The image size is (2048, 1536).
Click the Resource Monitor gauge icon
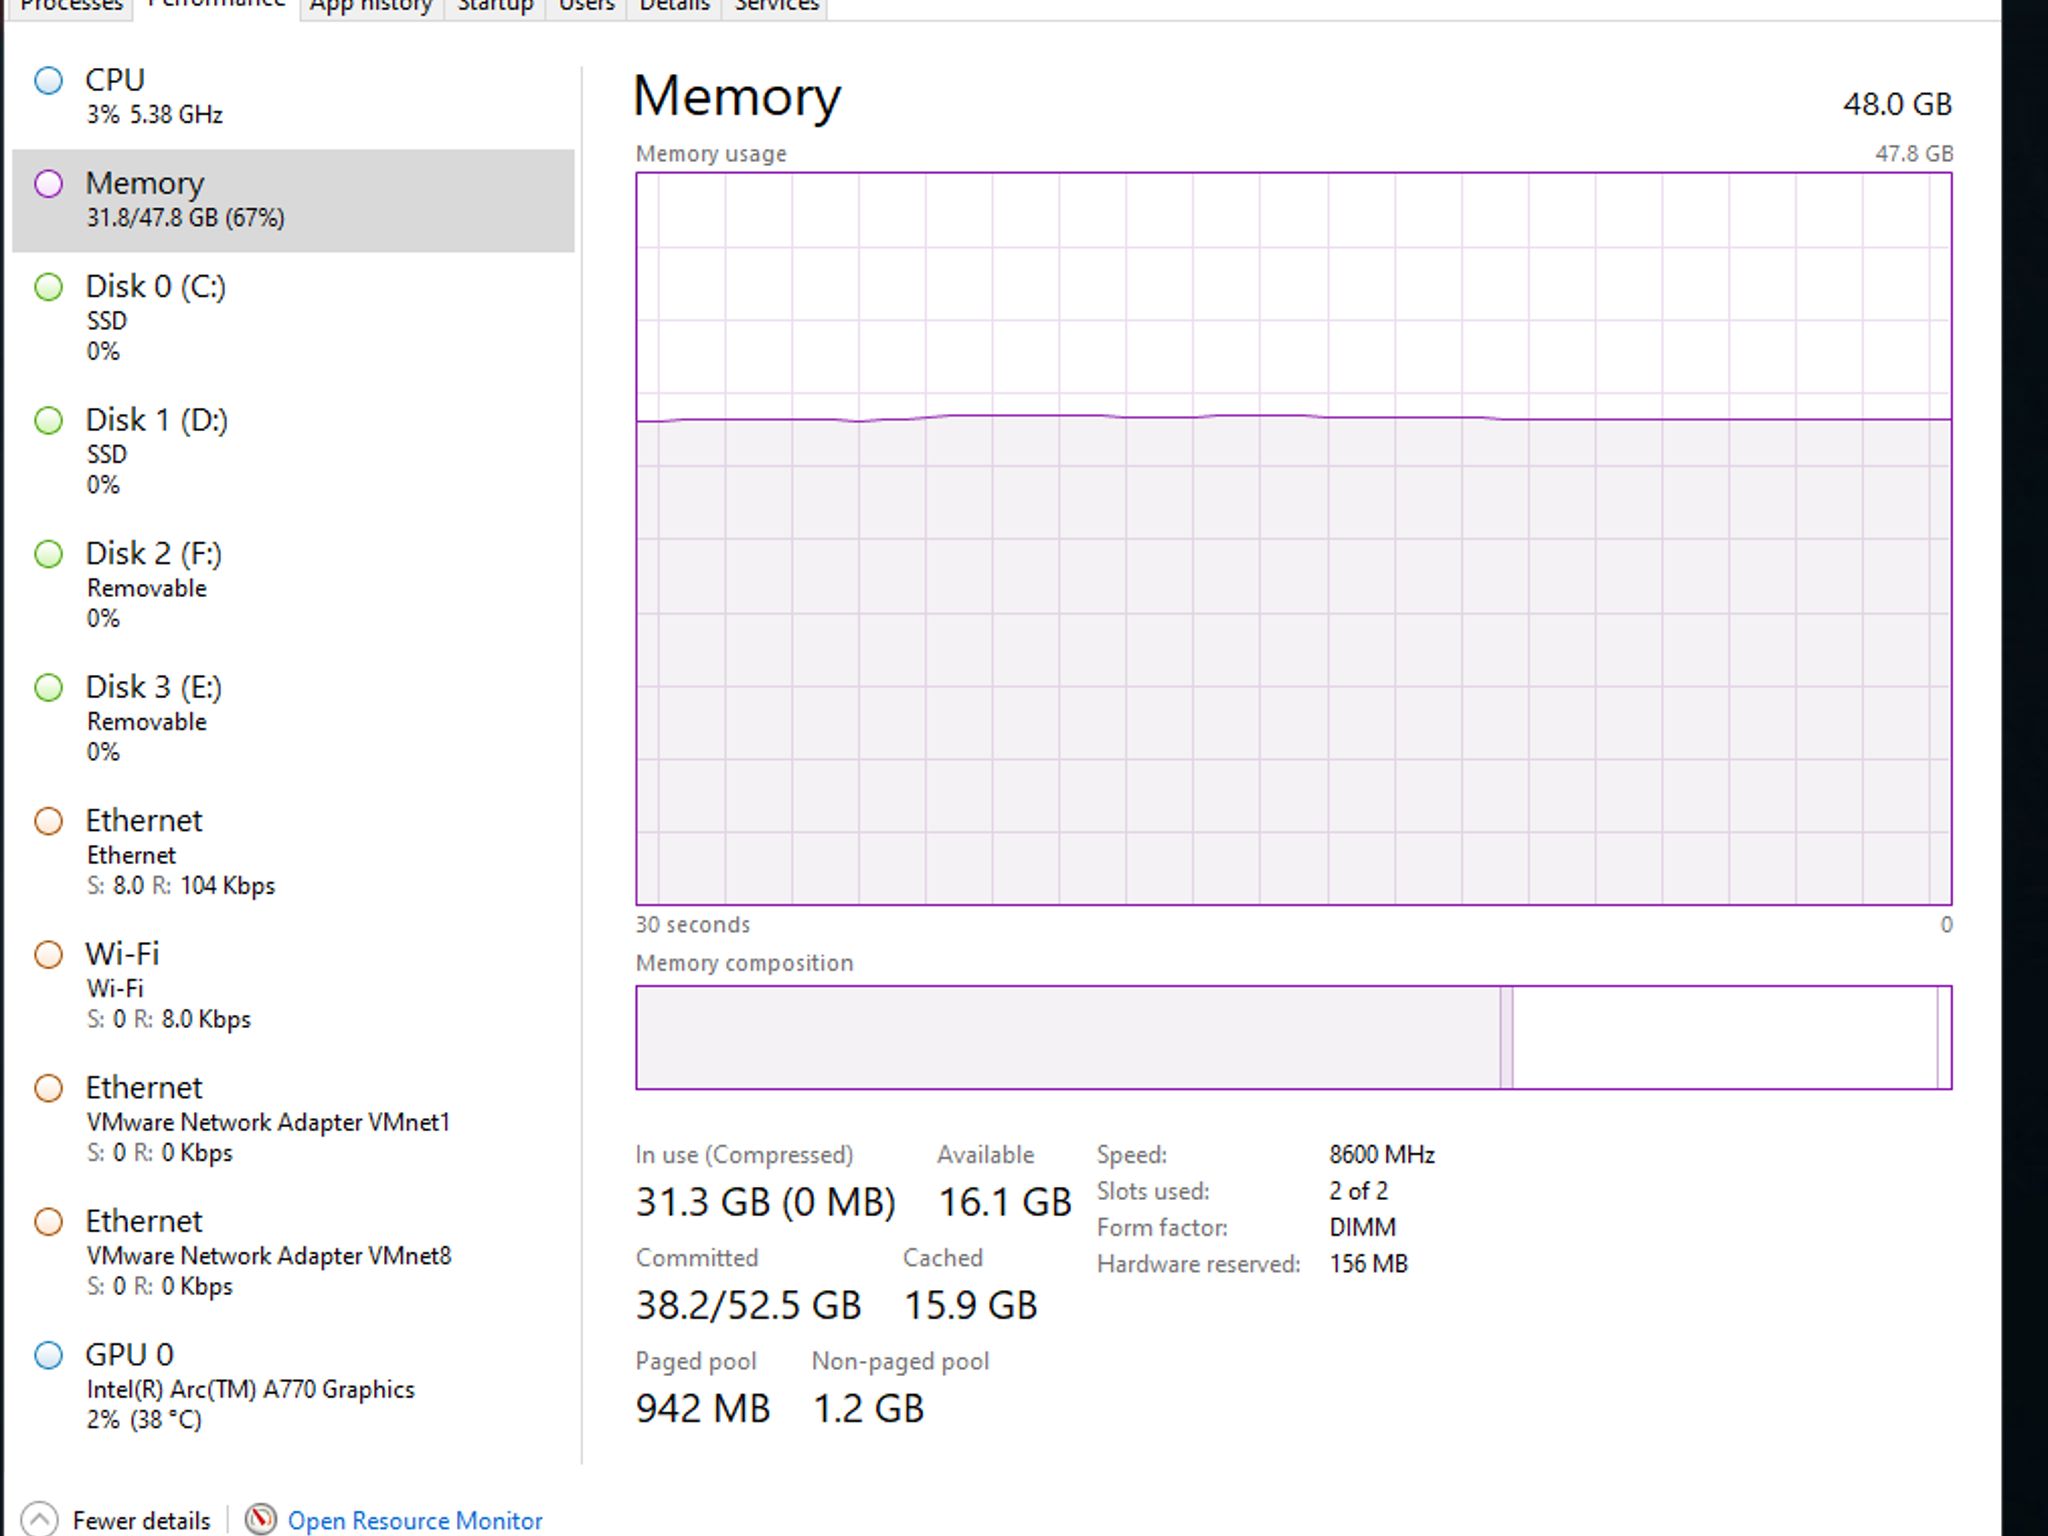coord(260,1519)
